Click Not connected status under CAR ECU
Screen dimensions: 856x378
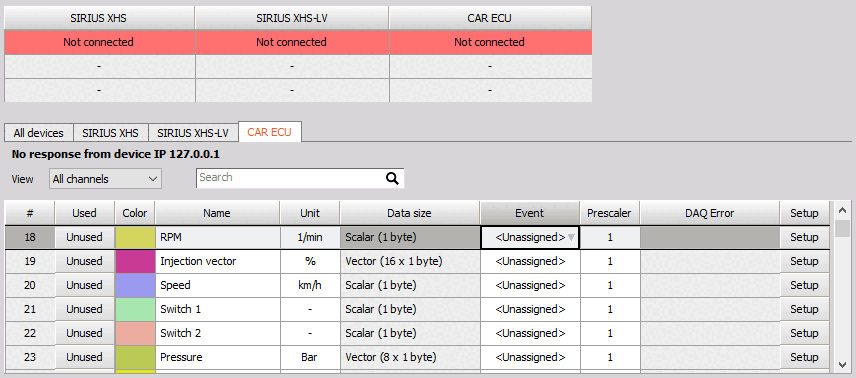click(x=490, y=42)
